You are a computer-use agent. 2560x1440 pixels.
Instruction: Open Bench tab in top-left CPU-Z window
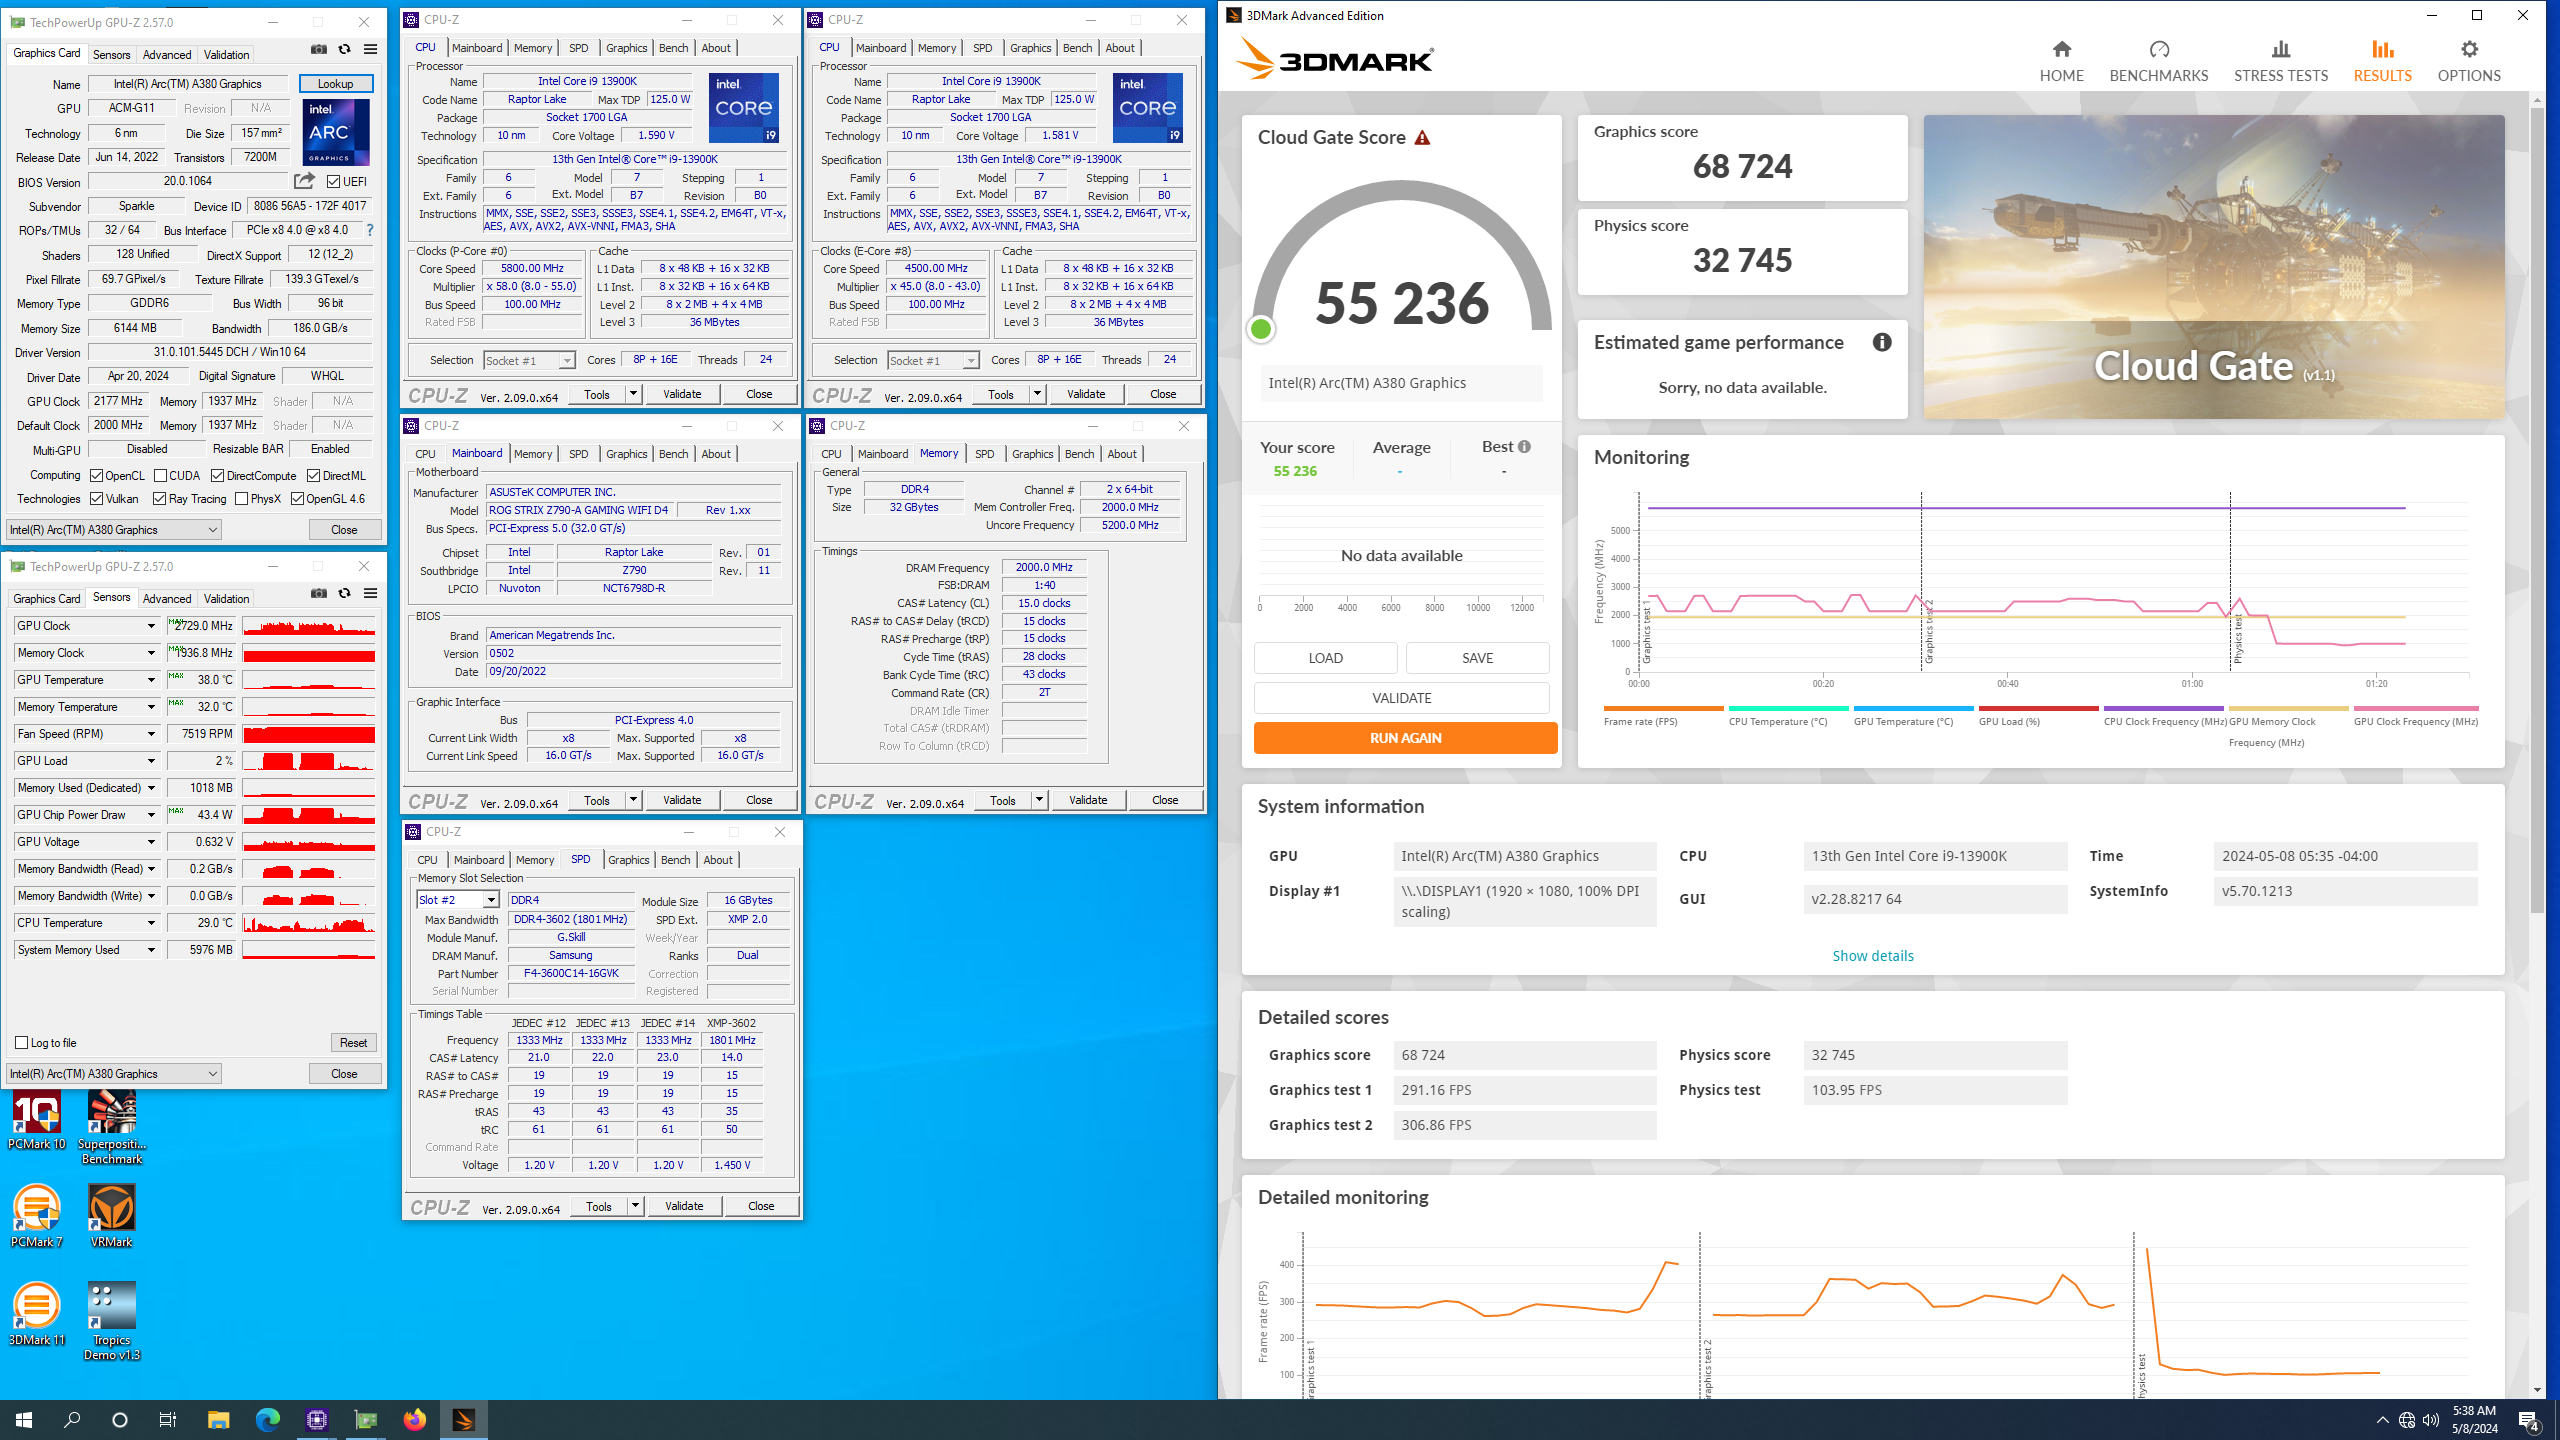click(673, 48)
